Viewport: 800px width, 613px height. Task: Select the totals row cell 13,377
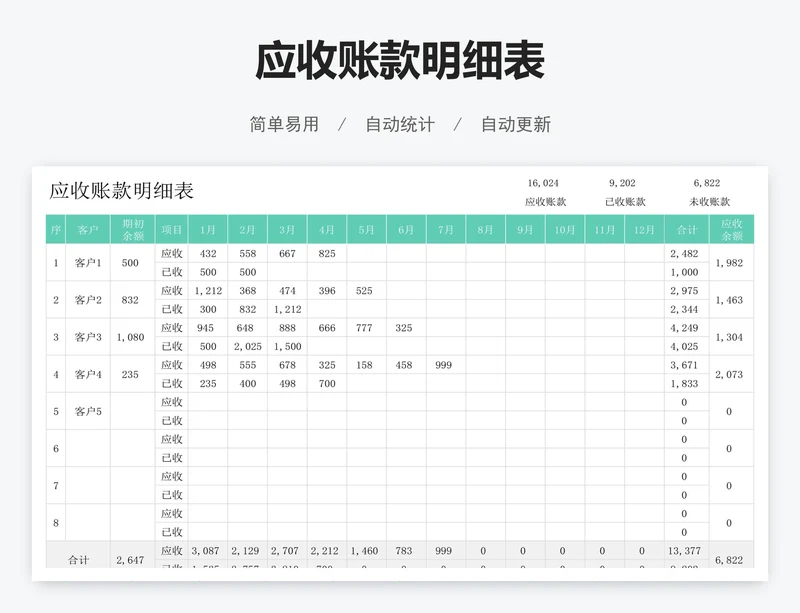687,551
